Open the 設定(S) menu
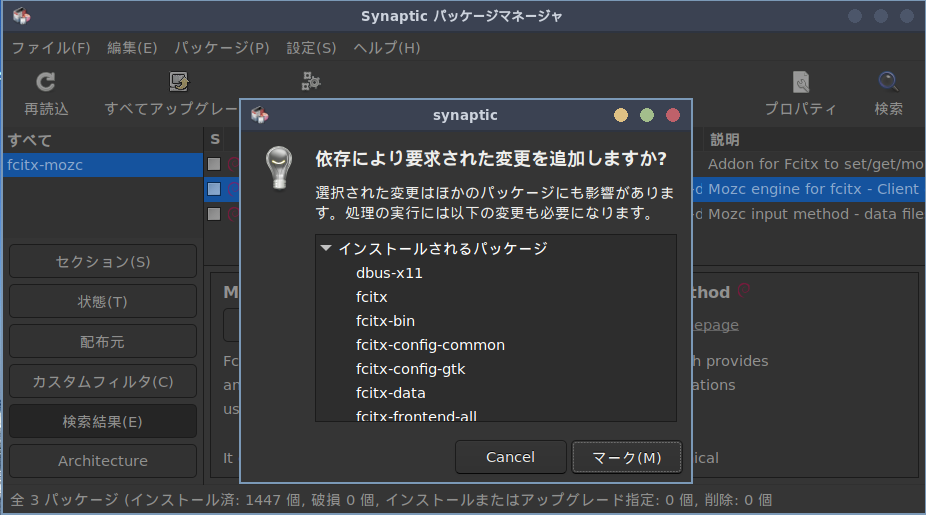Screen dimensions: 926x515 [311, 48]
